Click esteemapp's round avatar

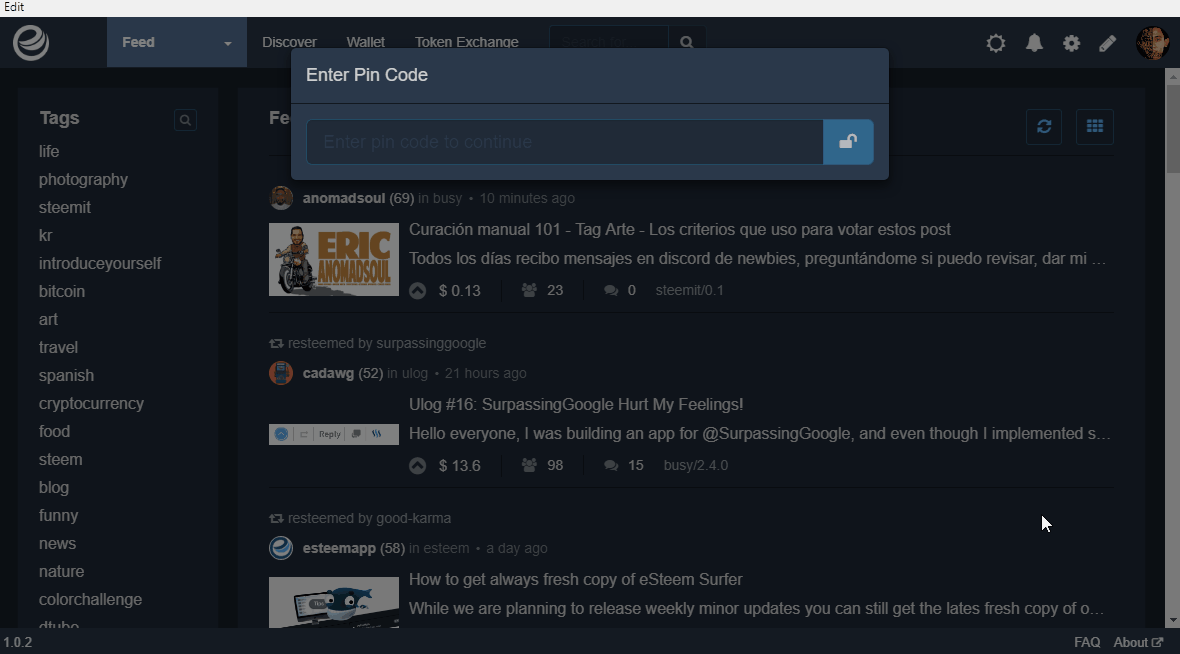coord(281,548)
